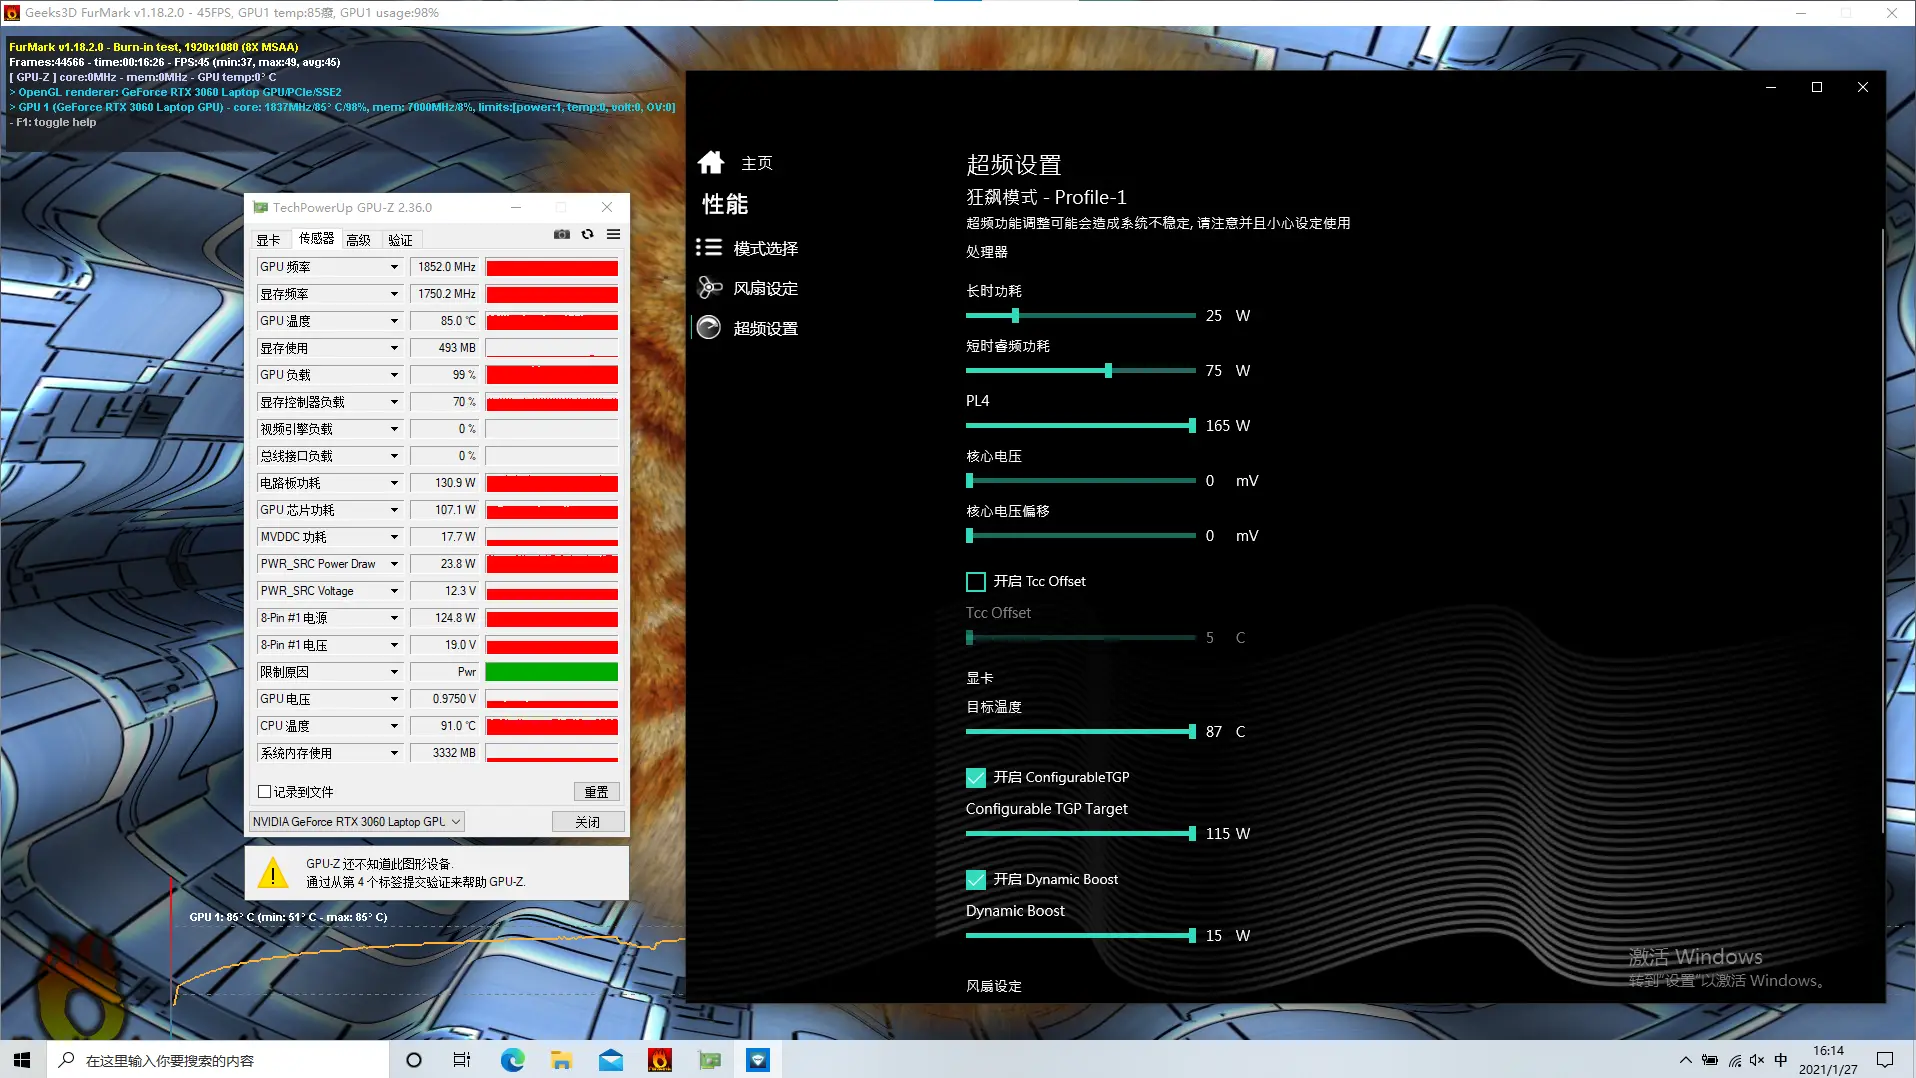
Task: Open 主页 label in control center sidebar
Action: [757, 163]
